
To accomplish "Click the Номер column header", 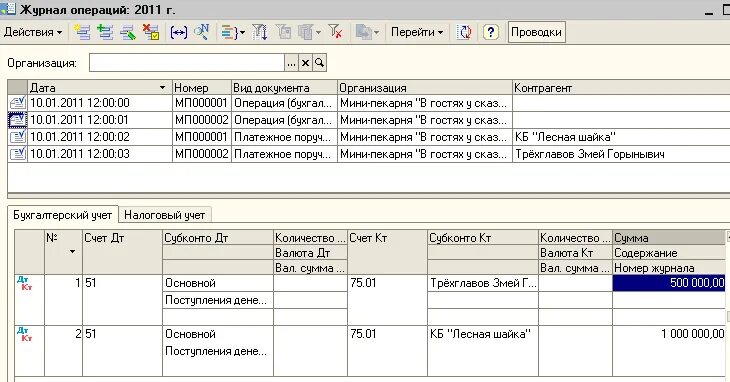I will (x=202, y=87).
